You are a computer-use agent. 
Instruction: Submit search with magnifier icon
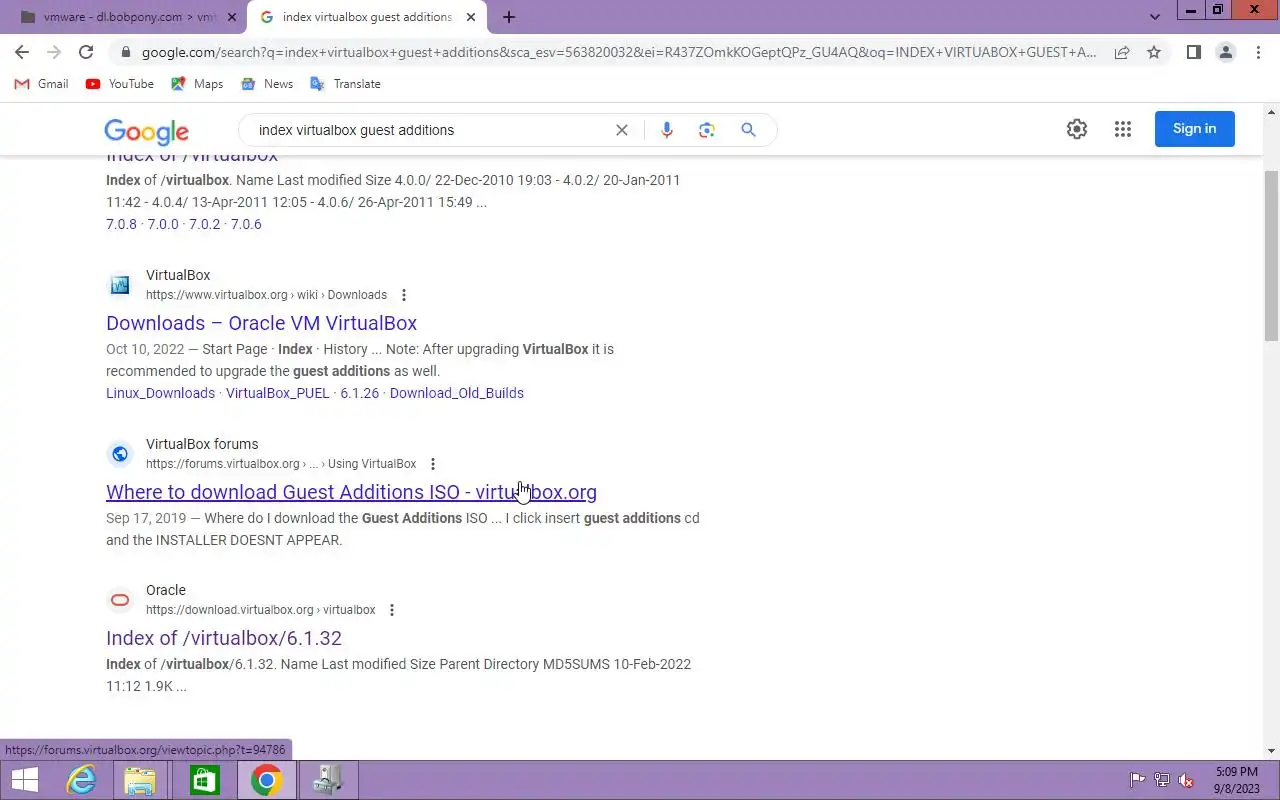[748, 130]
